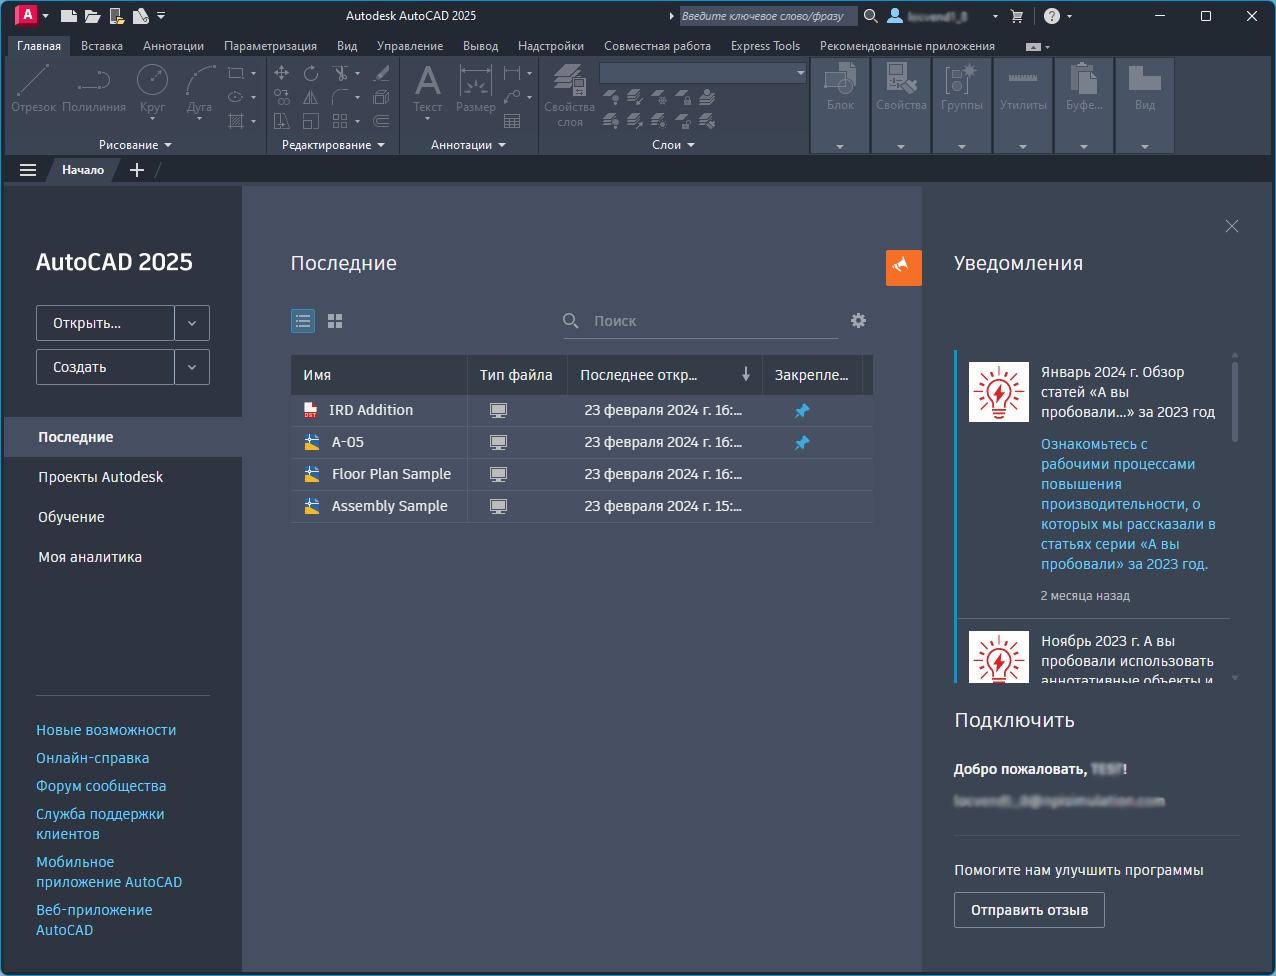This screenshot has height=976, width=1276.
Task: Go to Проекты Autodesk section
Action: tap(100, 477)
